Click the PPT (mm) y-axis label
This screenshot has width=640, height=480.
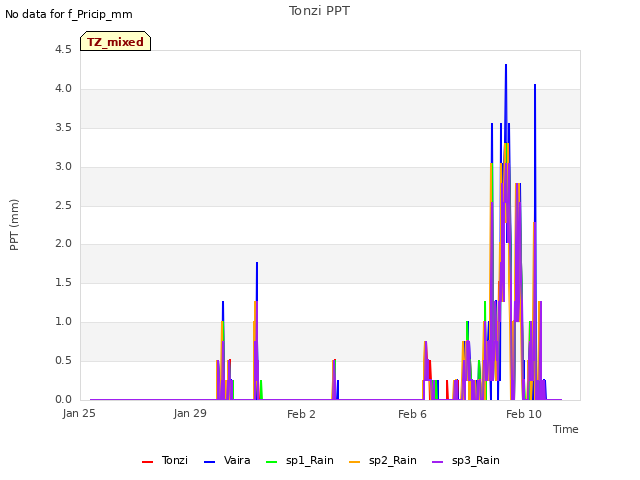coord(14,224)
